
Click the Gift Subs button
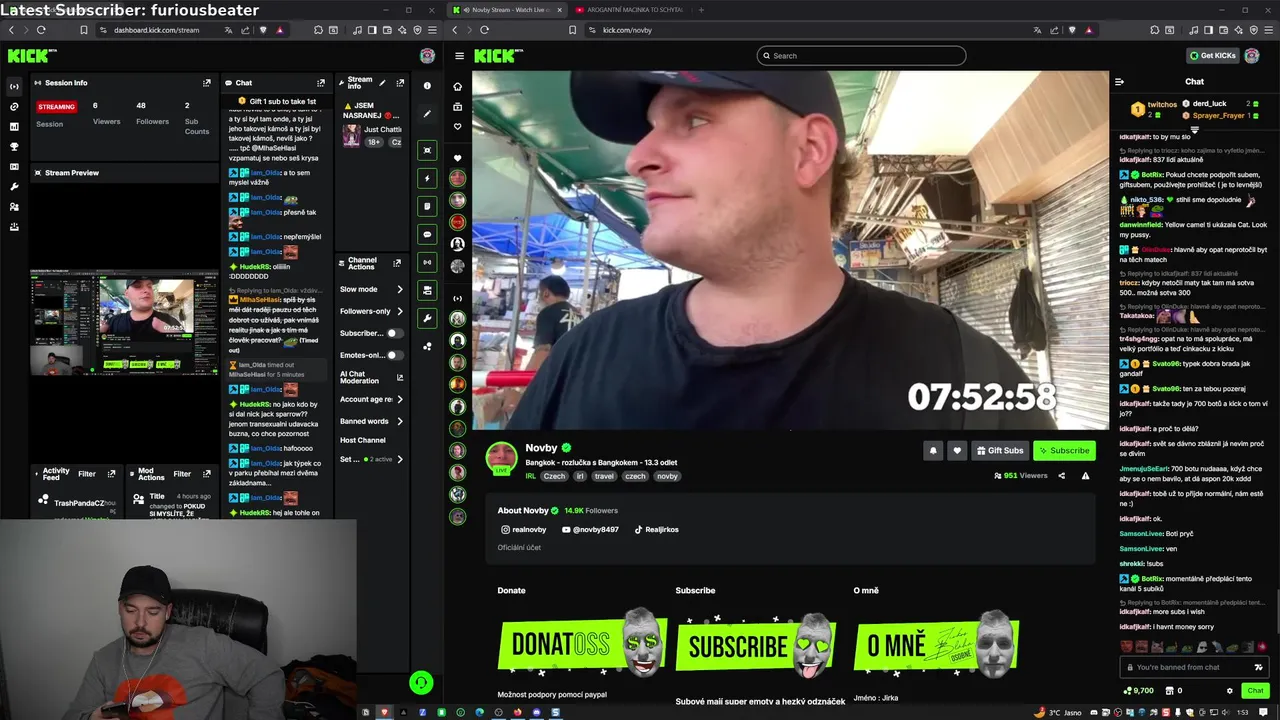coord(1000,451)
